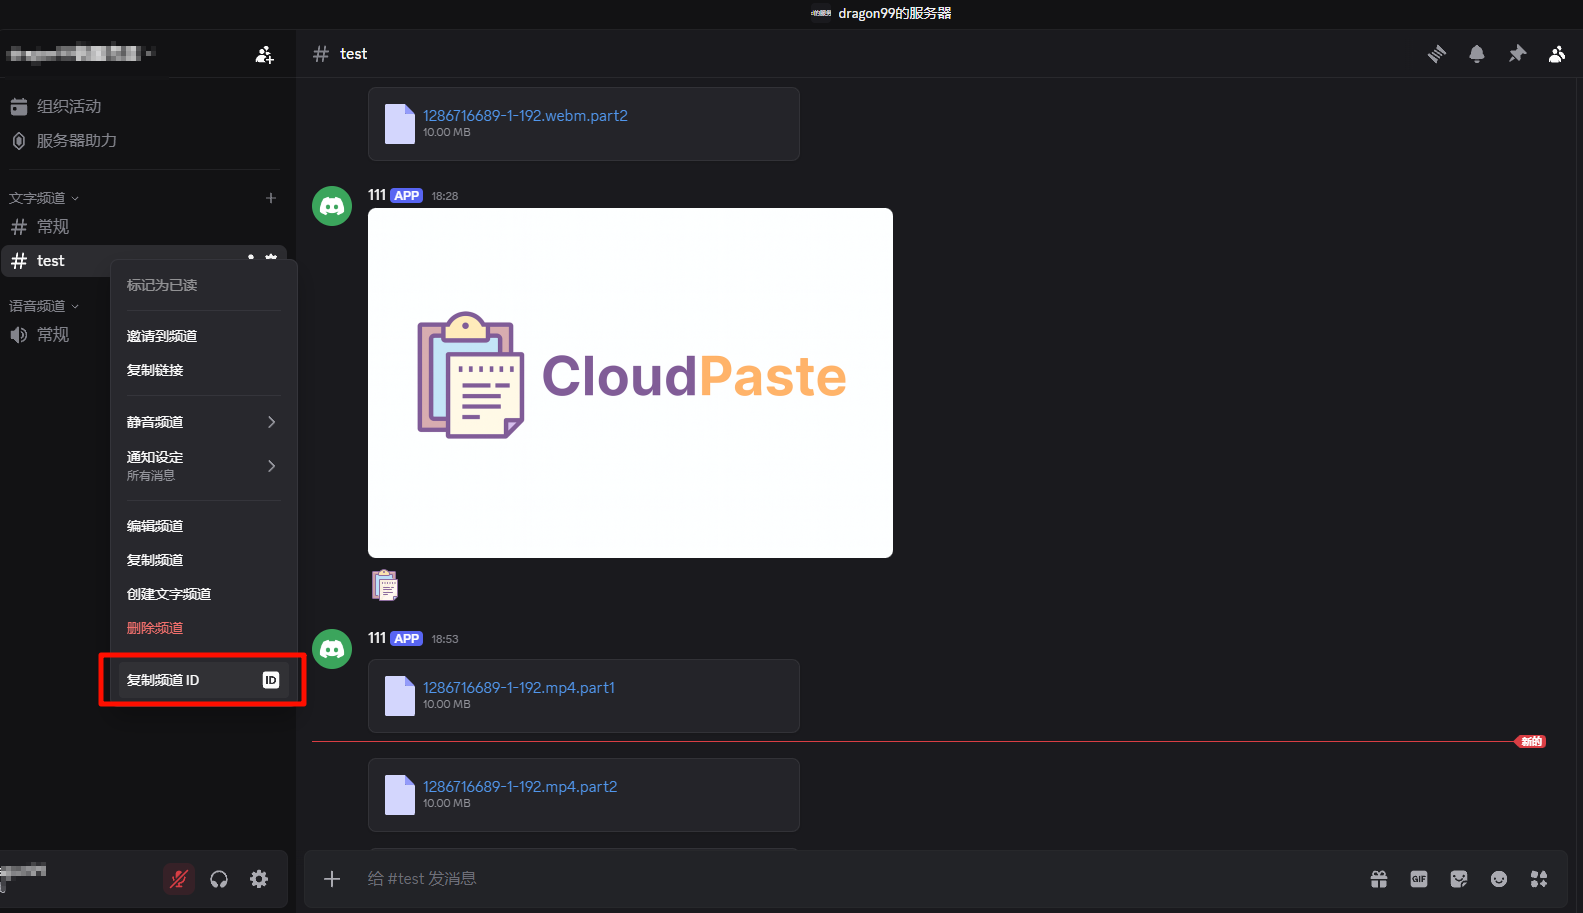
Task: Open sticker picker icon
Action: click(x=1459, y=879)
